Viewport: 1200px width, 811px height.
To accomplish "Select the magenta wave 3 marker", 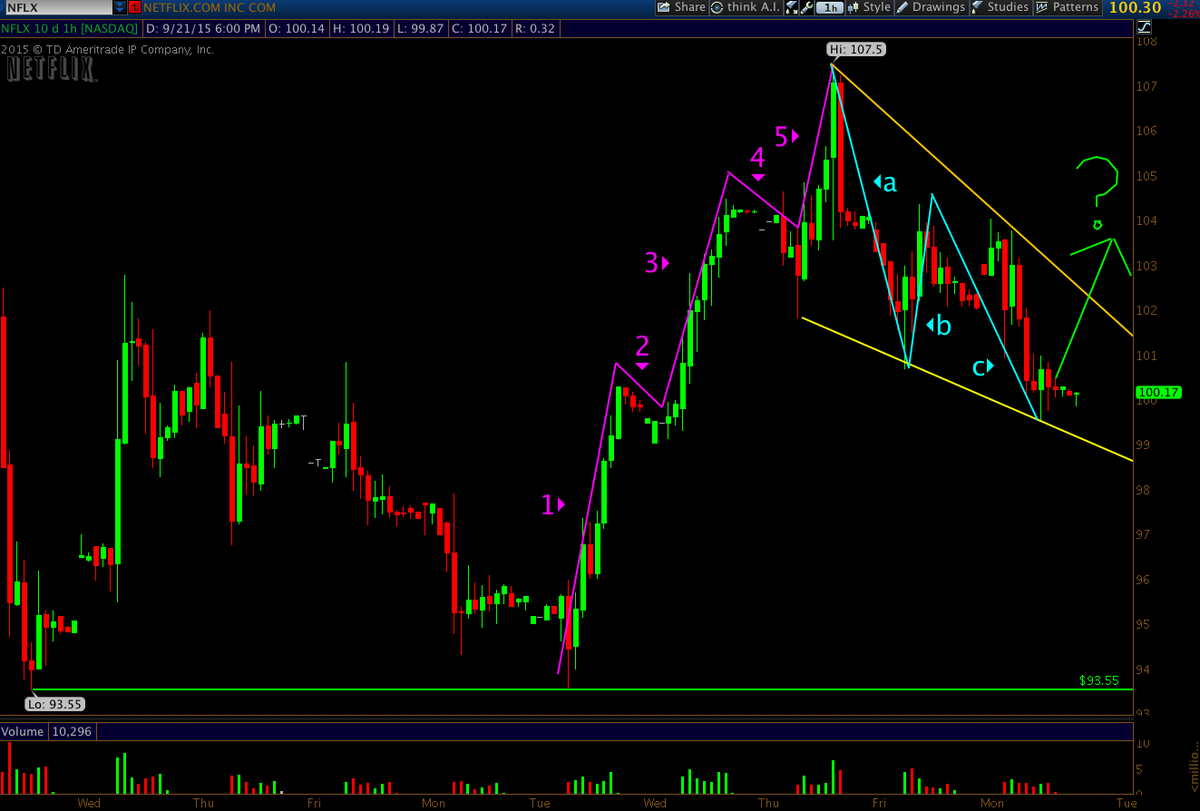I will click(x=656, y=263).
